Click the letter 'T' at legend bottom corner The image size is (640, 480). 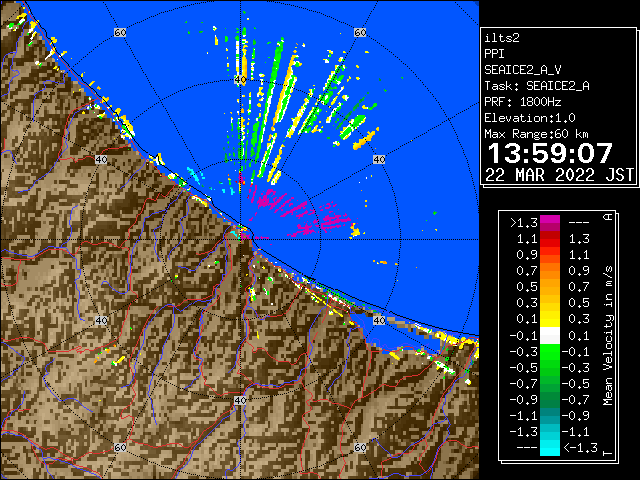coord(608,453)
